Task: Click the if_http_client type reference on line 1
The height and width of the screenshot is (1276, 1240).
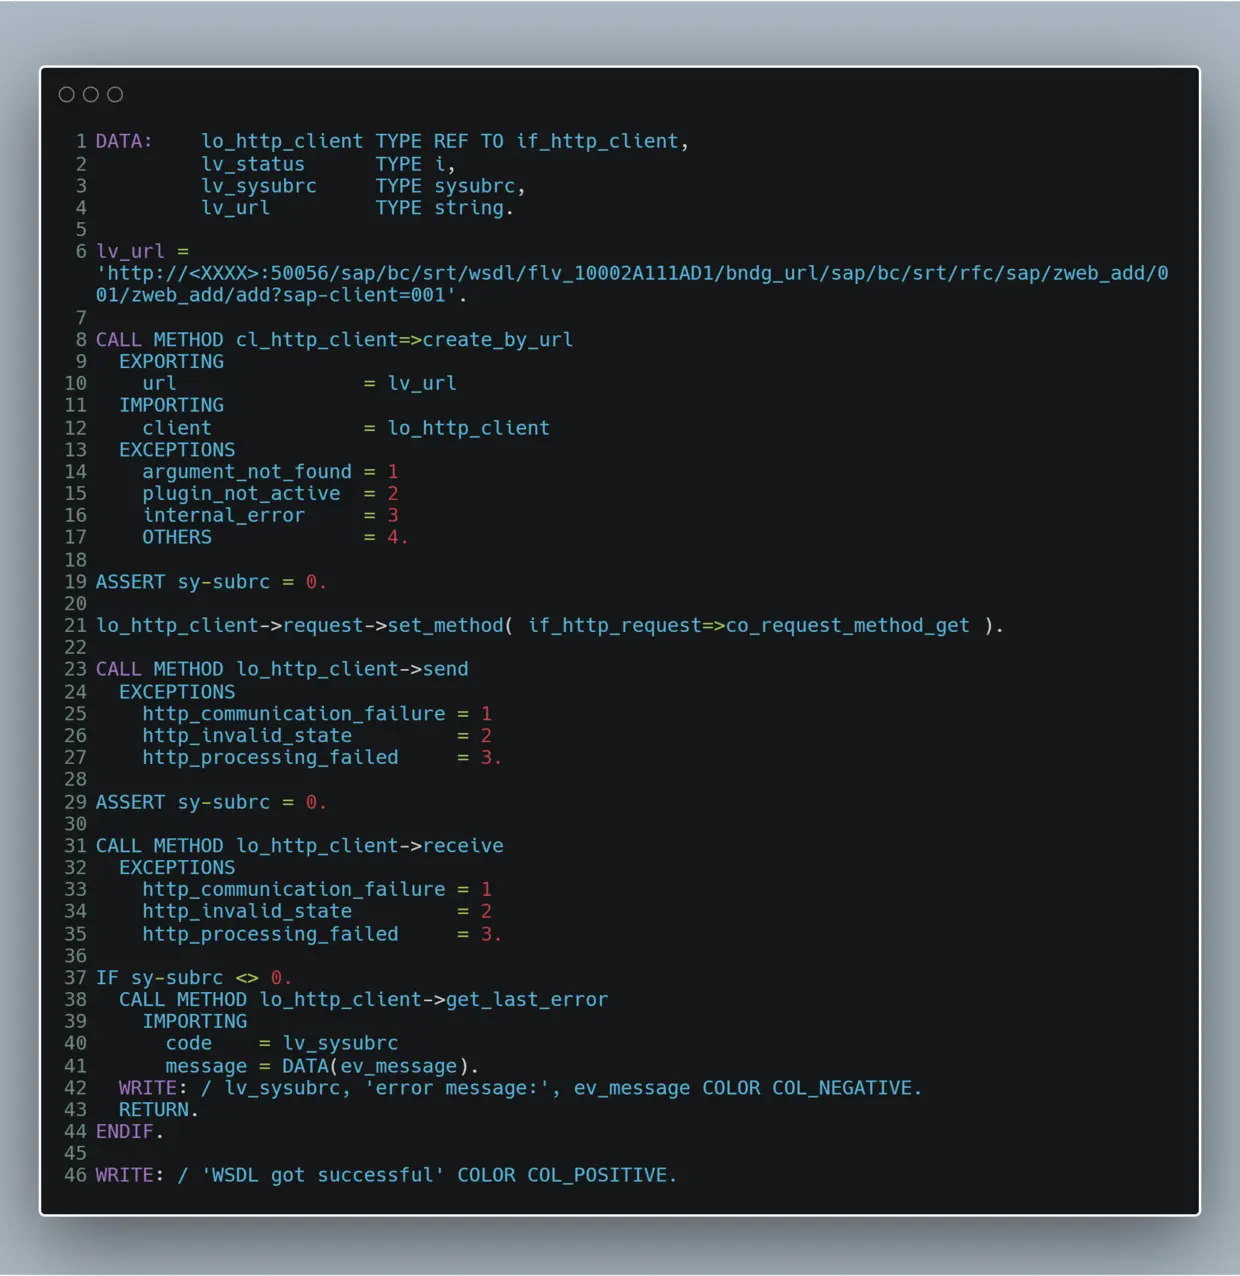Action: click(x=597, y=141)
